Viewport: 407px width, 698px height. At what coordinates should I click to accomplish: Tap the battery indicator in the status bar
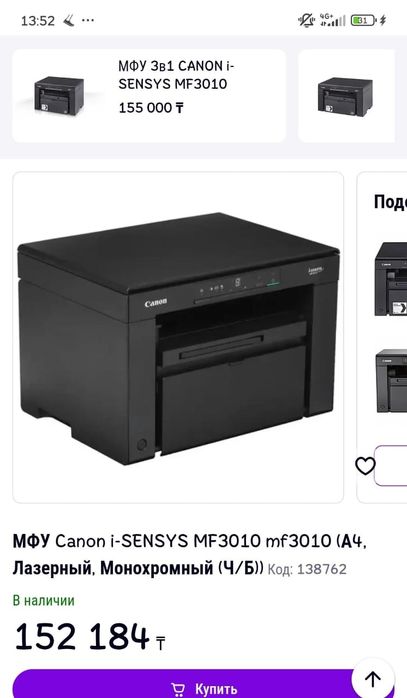click(x=363, y=20)
